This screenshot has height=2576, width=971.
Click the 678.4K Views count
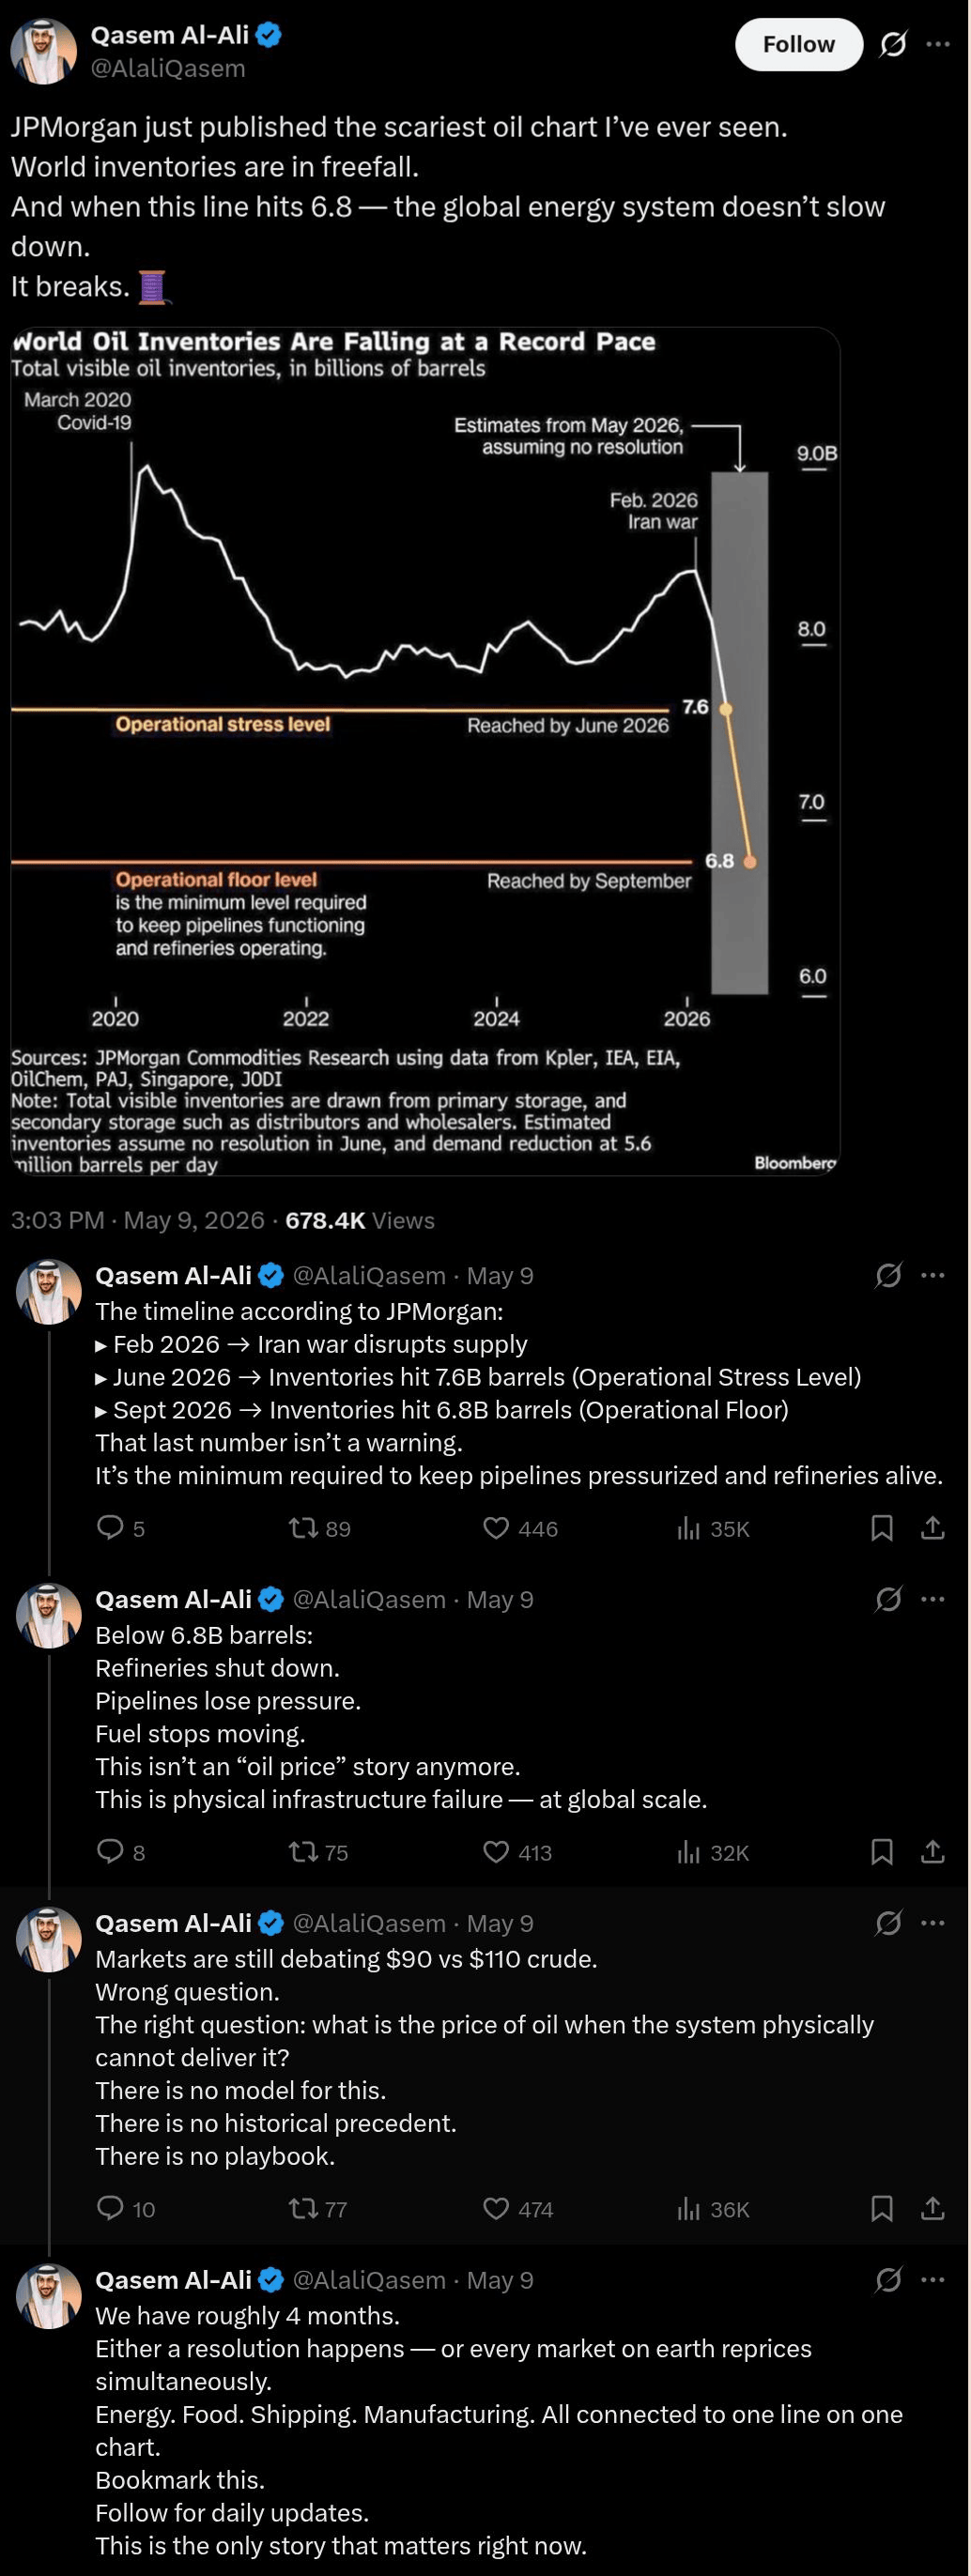tap(360, 1220)
